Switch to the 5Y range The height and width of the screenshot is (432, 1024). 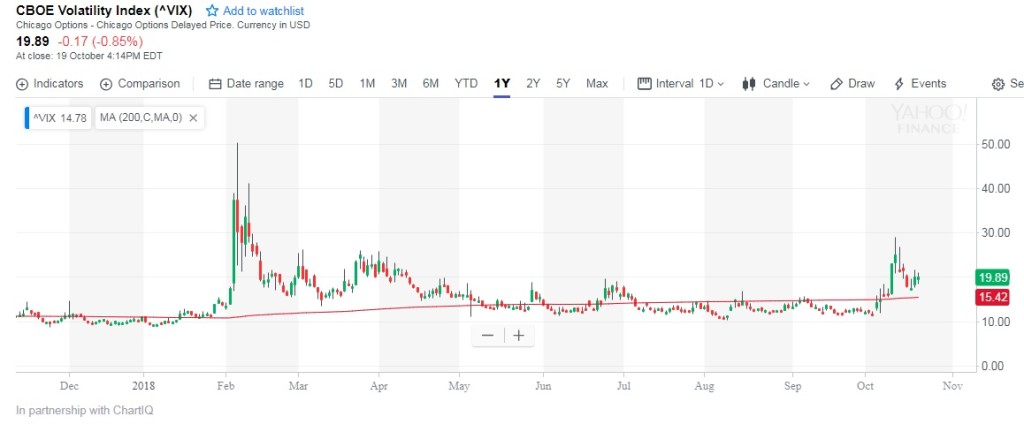(563, 84)
